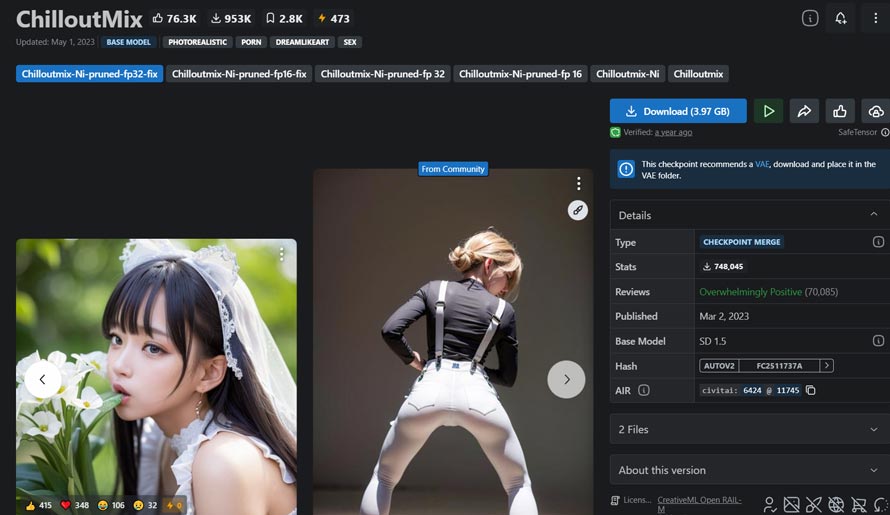Select Chilloutmix-Ni-pruned-fp16-fix version tab

coord(239,74)
